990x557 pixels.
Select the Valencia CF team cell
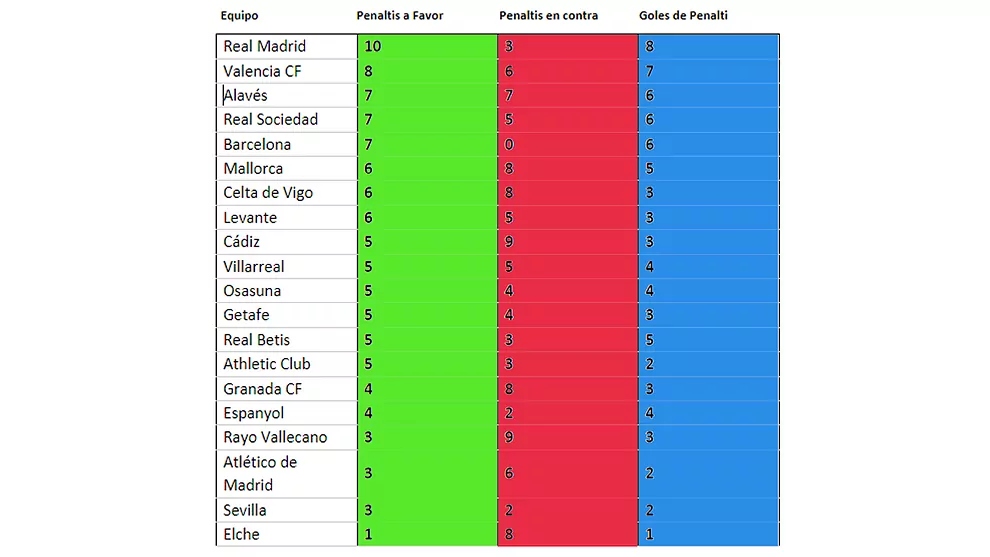click(x=286, y=71)
